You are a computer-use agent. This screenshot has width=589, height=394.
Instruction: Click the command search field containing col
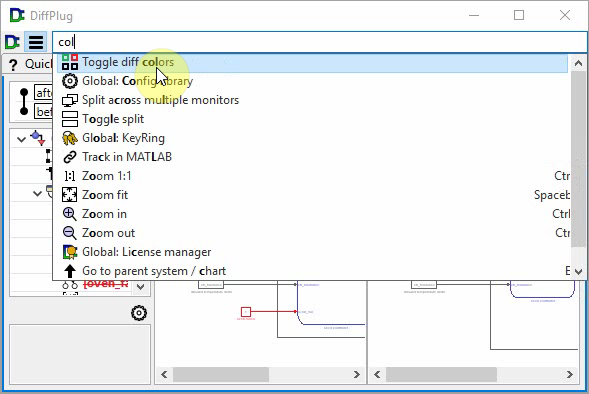(x=319, y=42)
